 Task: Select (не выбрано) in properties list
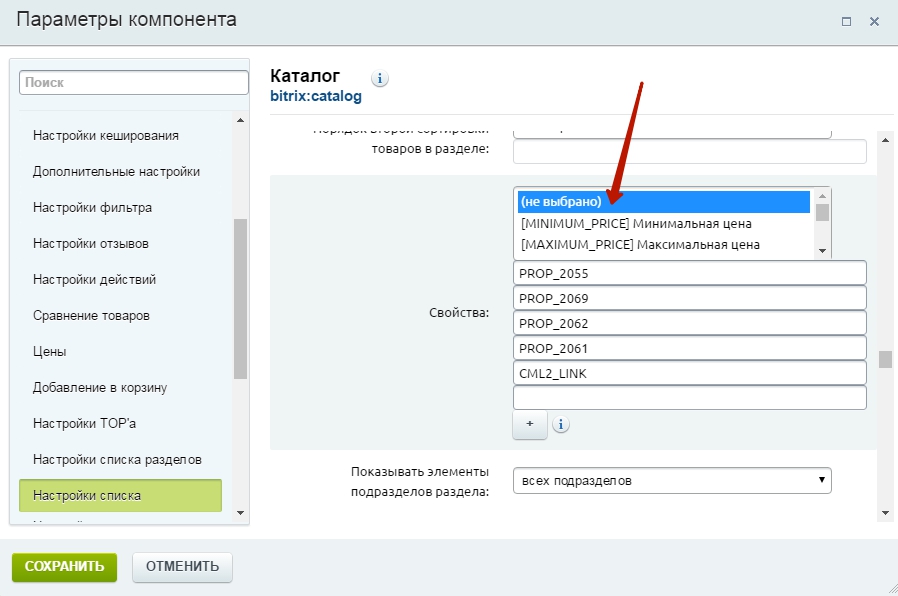(663, 202)
